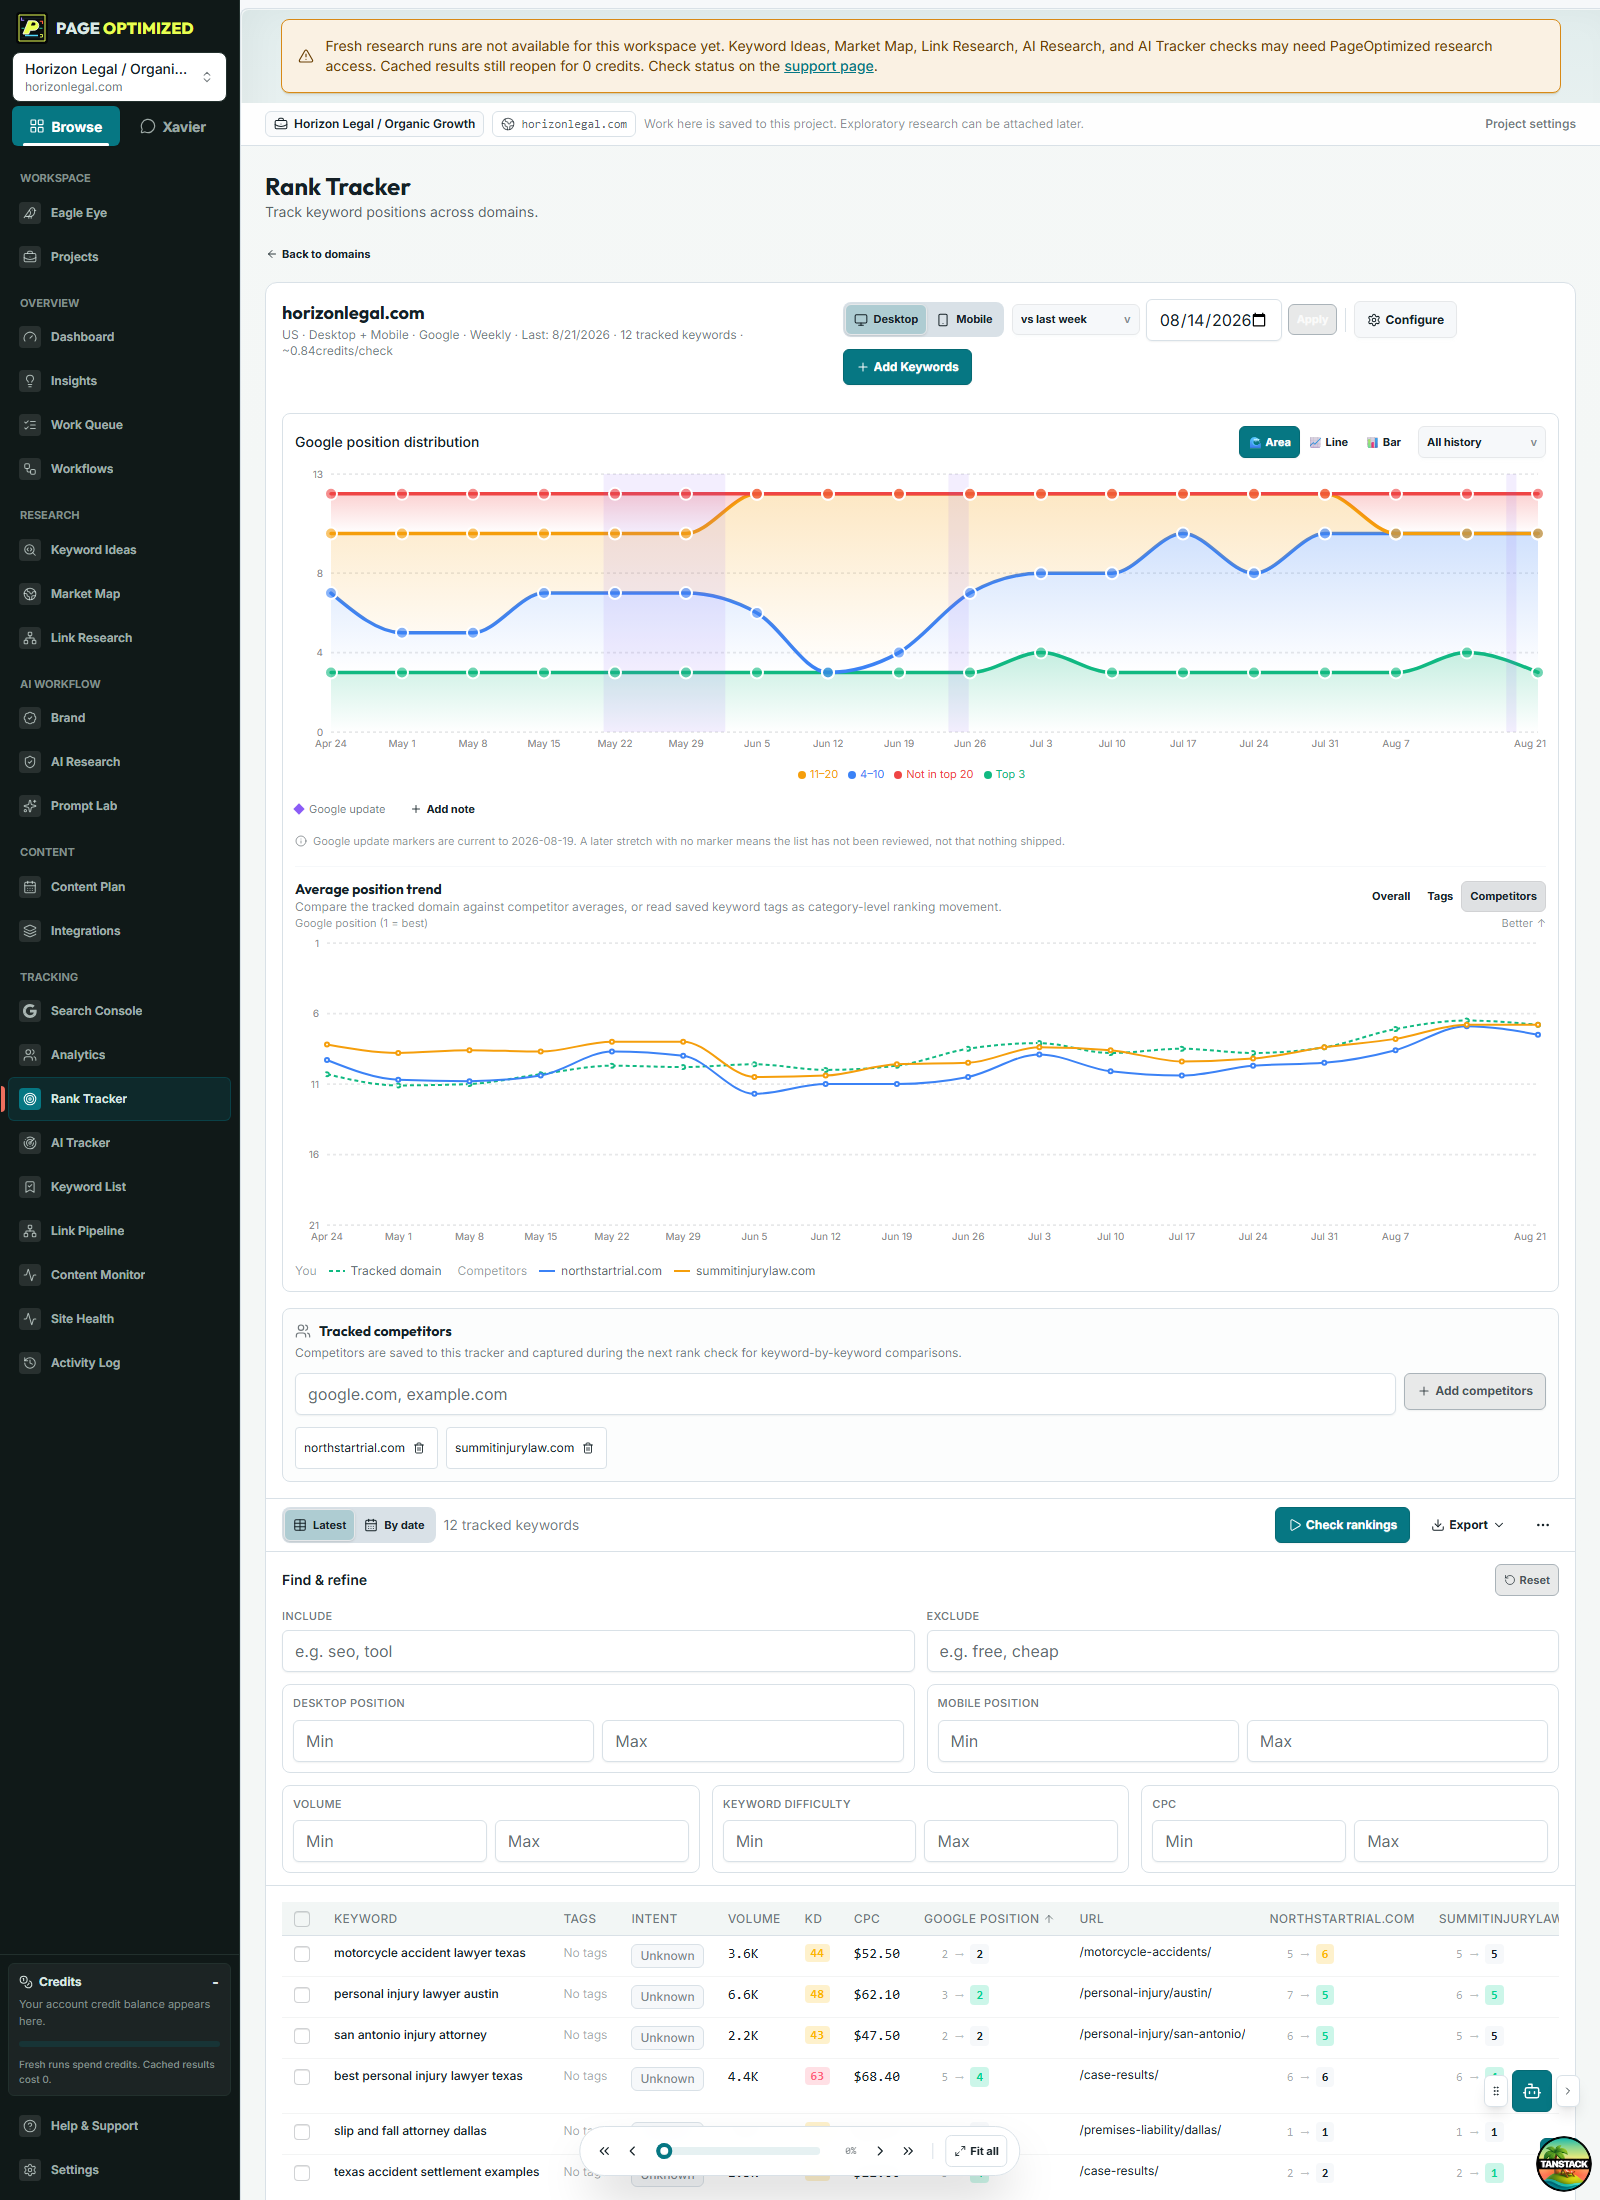Open the Dashboard sidebar item
The height and width of the screenshot is (2200, 1600).
[119, 337]
